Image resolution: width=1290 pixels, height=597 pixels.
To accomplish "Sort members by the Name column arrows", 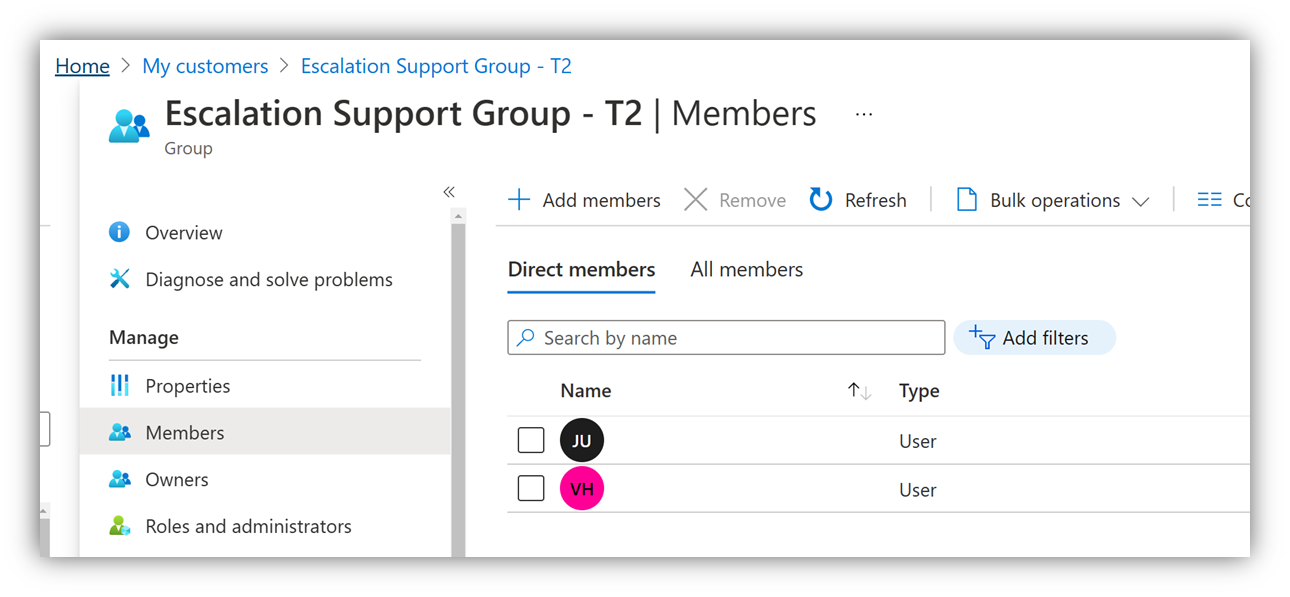I will [859, 391].
